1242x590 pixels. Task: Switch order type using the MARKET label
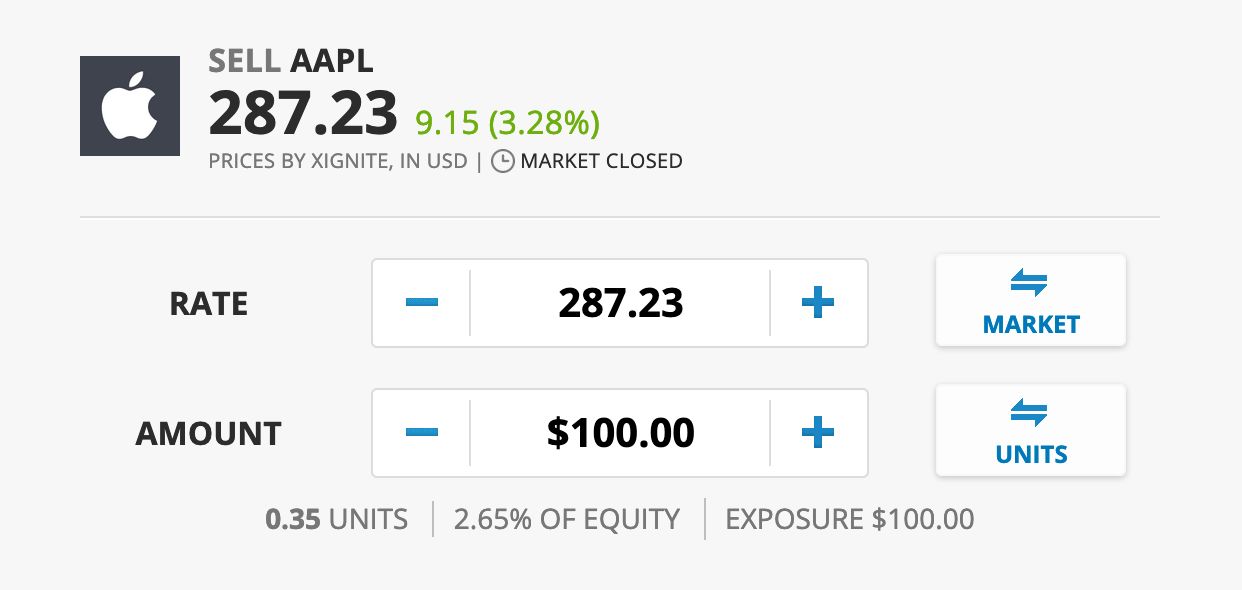[x=1031, y=325]
